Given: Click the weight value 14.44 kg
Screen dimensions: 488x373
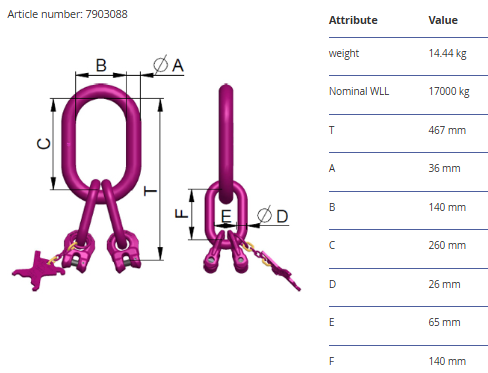Looking at the screenshot, I should [x=447, y=53].
